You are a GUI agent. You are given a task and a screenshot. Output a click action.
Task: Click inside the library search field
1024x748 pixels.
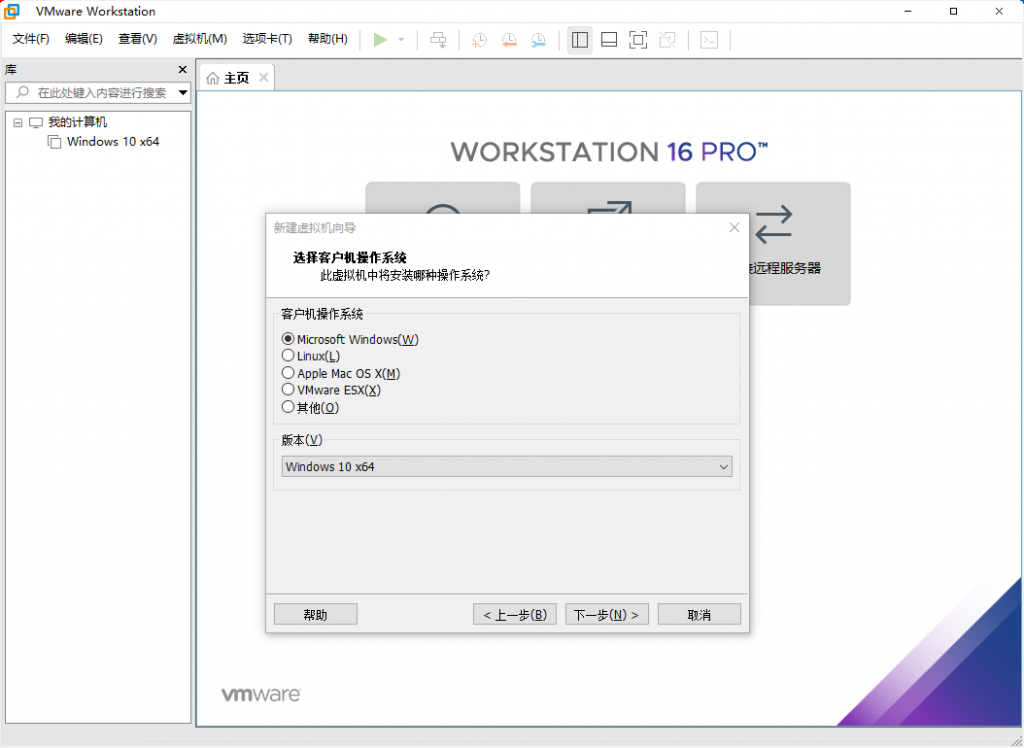click(100, 92)
